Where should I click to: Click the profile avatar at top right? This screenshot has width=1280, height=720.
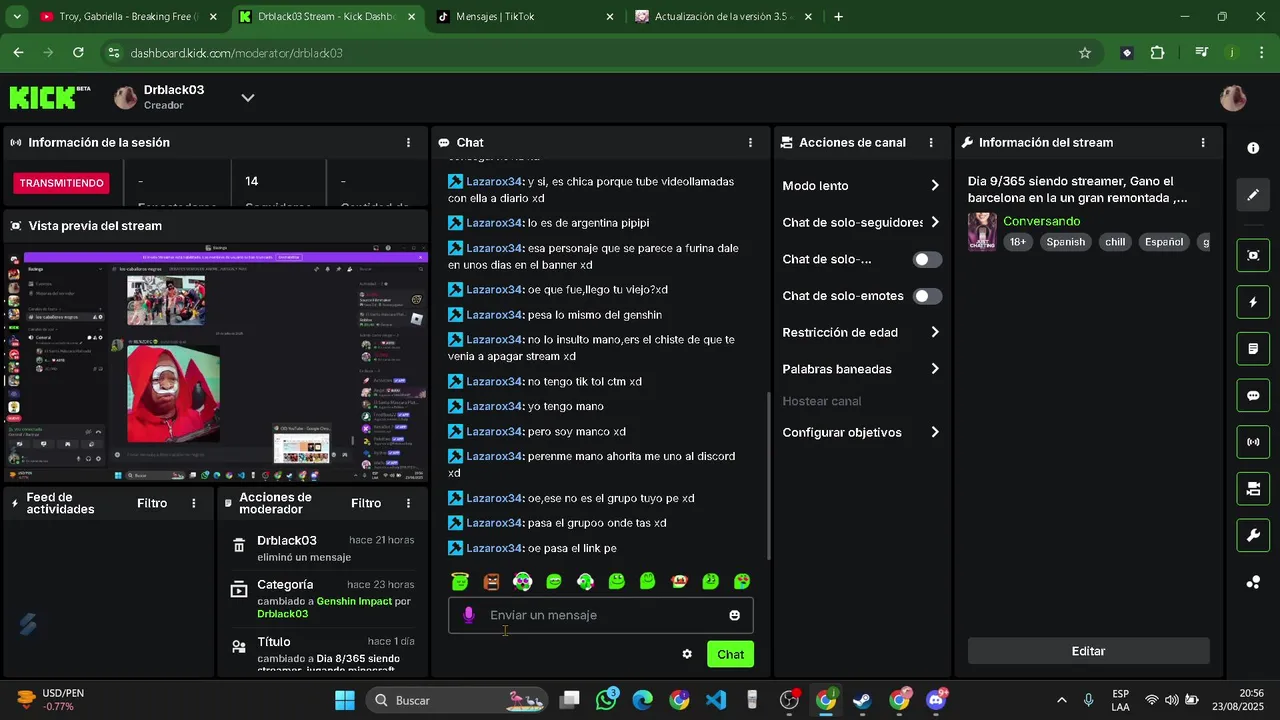pos(1233,98)
